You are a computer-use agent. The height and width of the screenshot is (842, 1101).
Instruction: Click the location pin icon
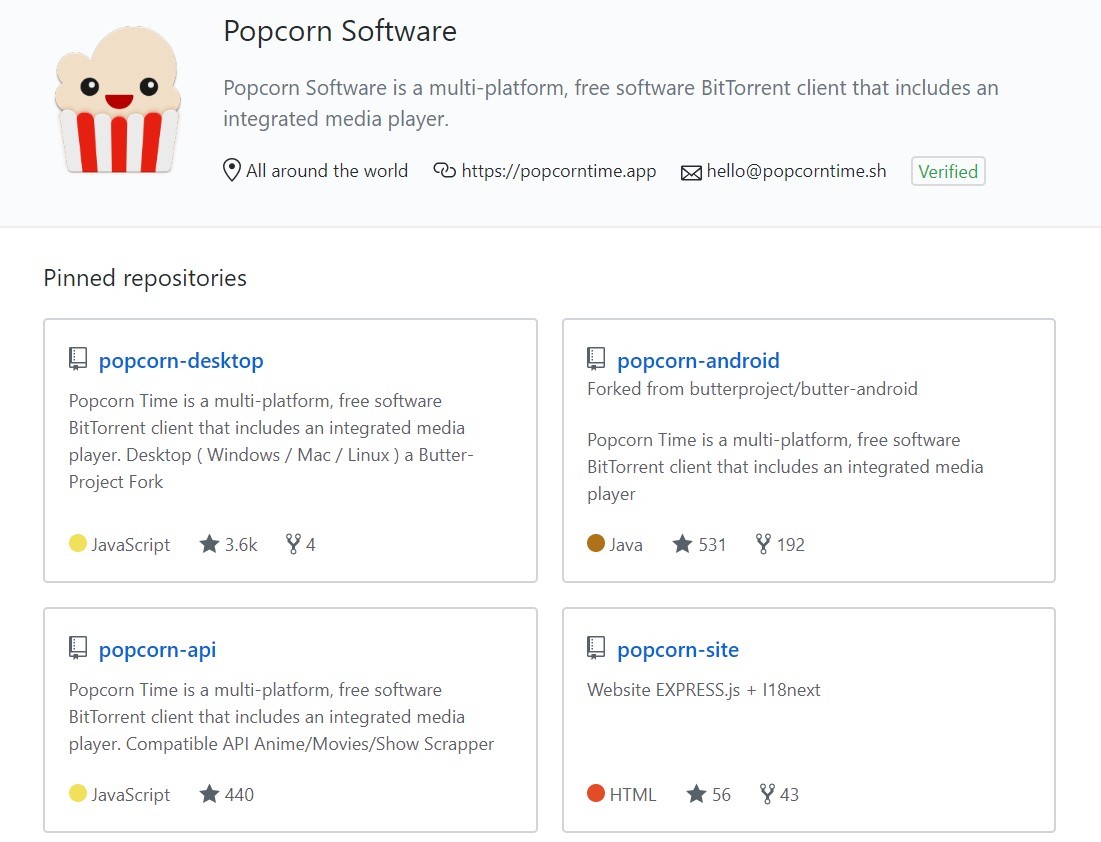(231, 171)
